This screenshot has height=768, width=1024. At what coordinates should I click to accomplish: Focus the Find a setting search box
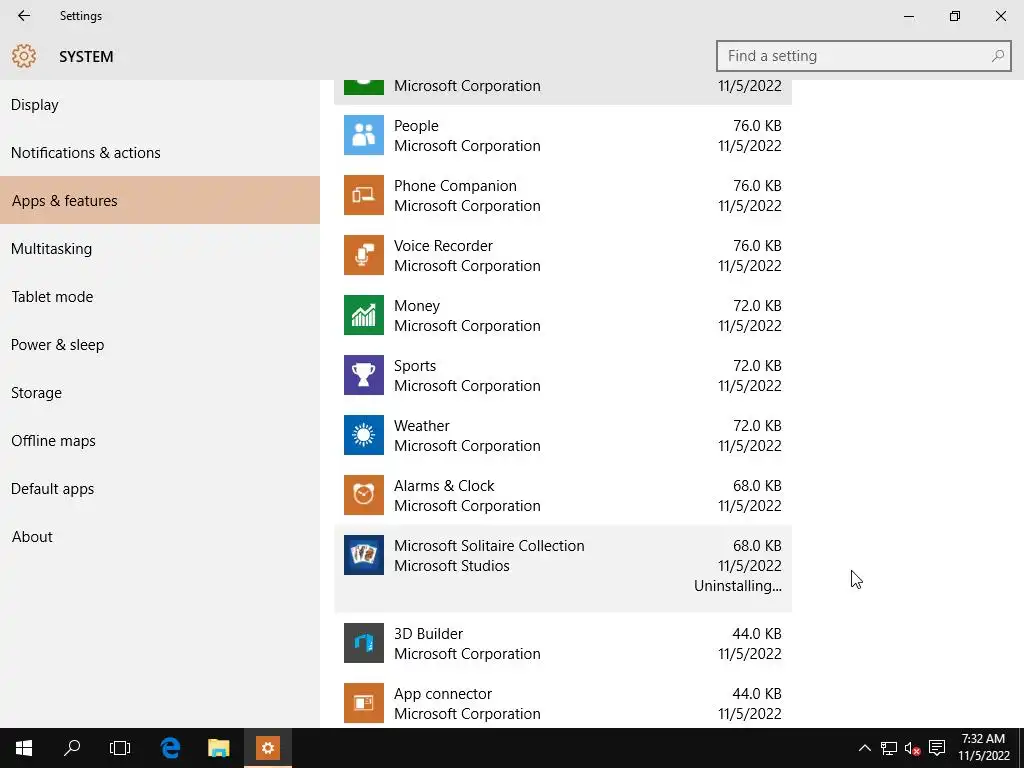click(x=863, y=56)
